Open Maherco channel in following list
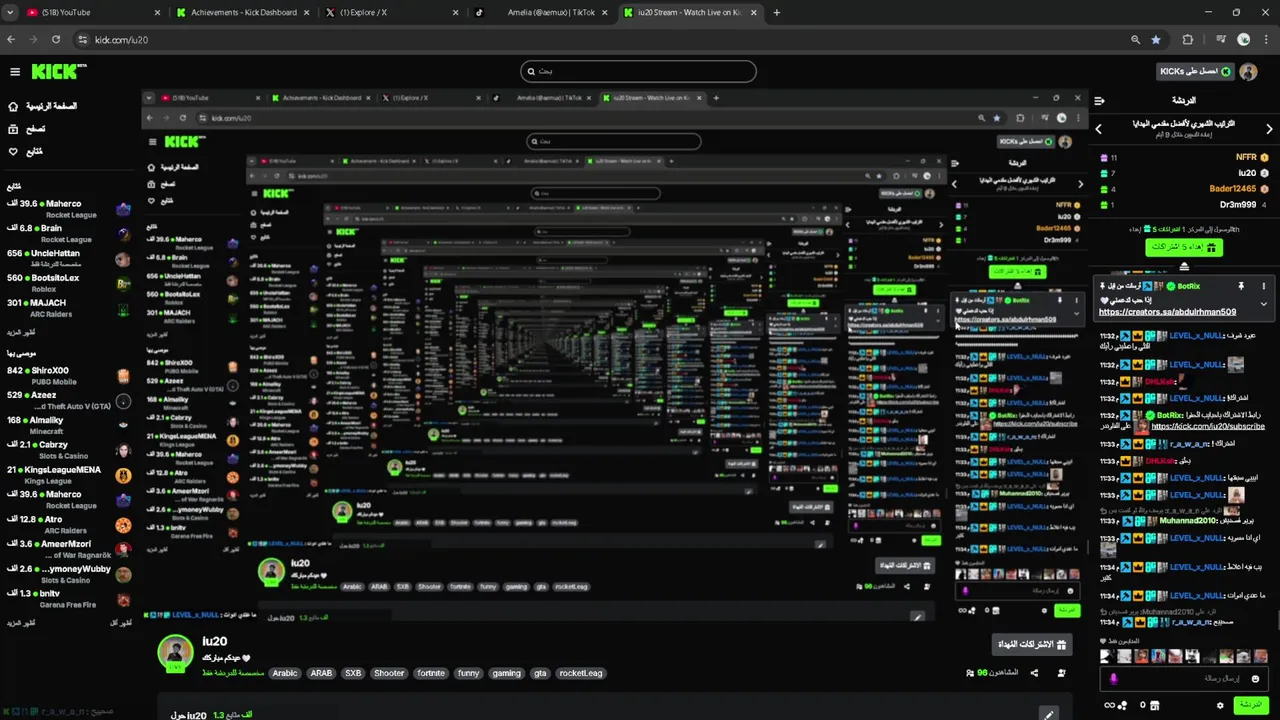Viewport: 1280px width, 720px height. [x=66, y=209]
